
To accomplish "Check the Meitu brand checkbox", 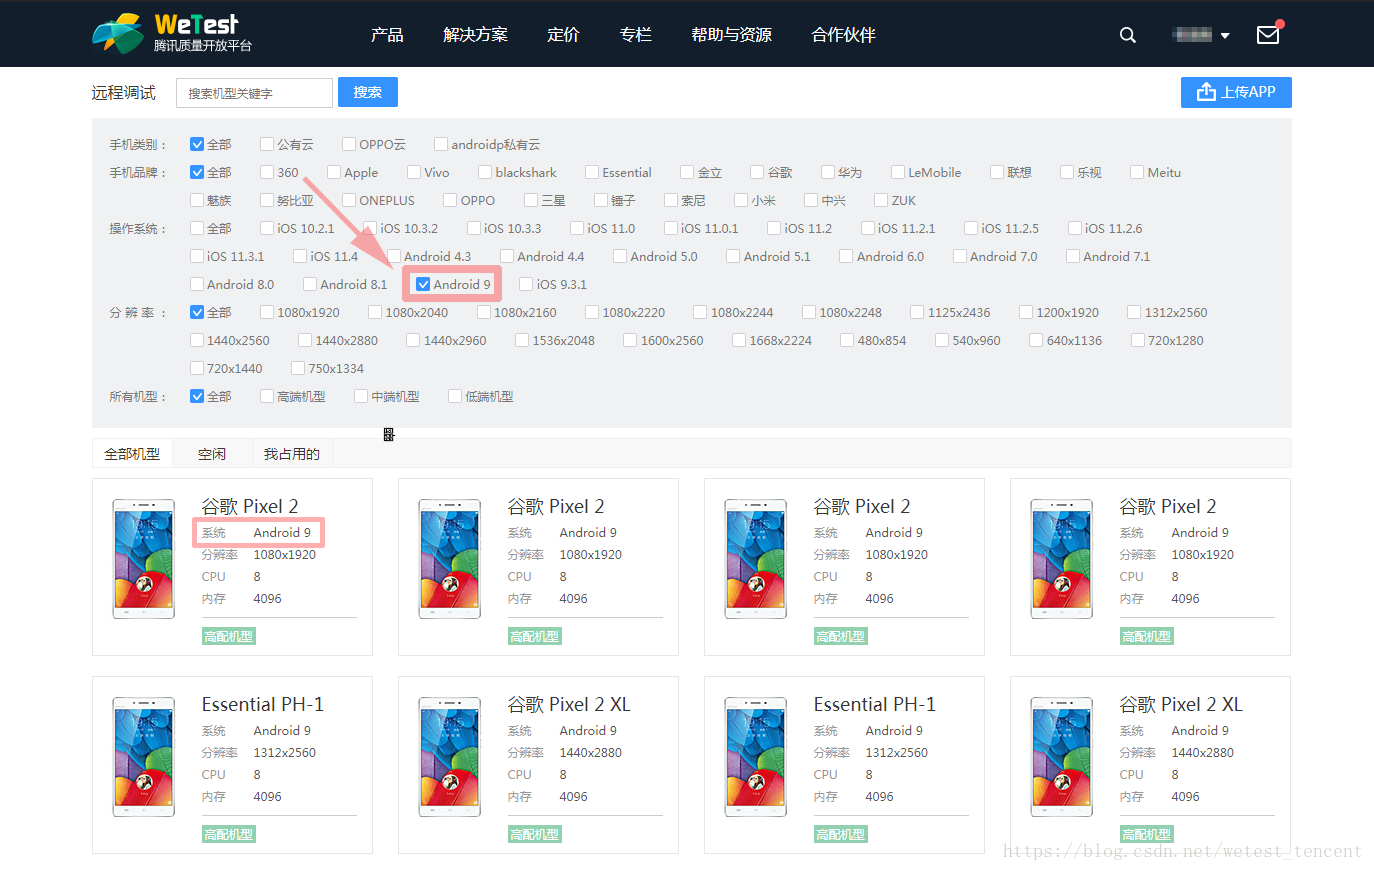I will pyautogui.click(x=1137, y=172).
